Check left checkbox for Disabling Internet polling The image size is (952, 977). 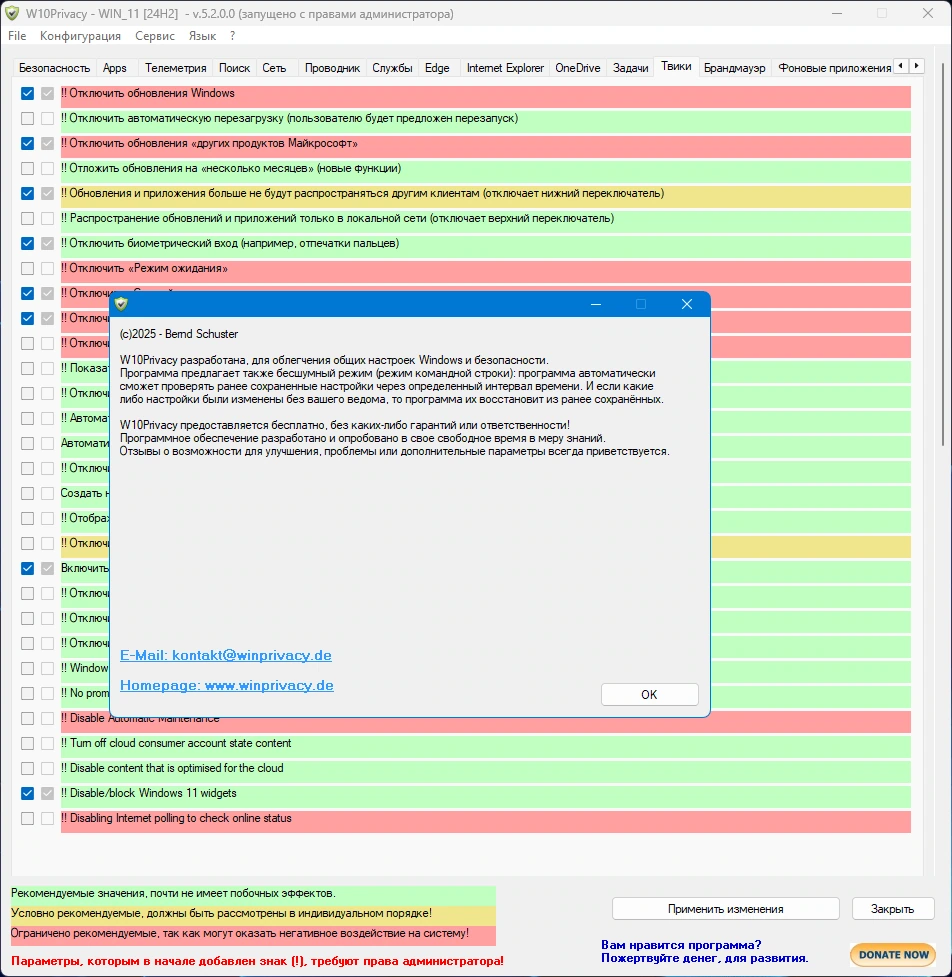[27, 818]
